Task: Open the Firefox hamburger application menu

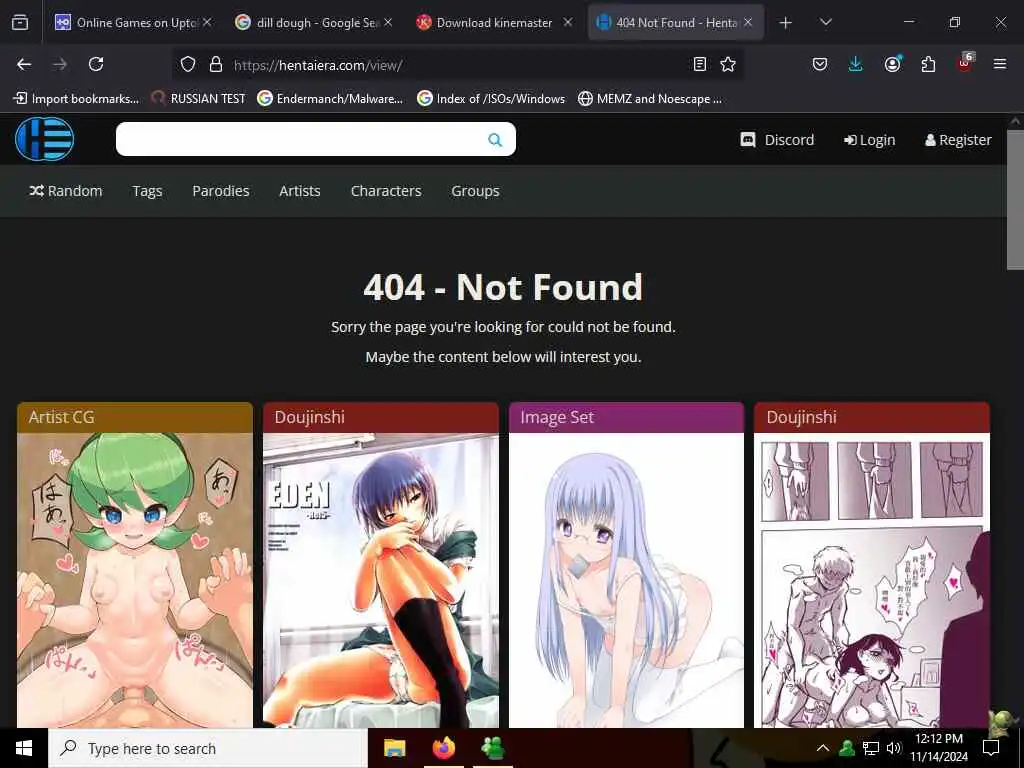Action: click(1000, 64)
